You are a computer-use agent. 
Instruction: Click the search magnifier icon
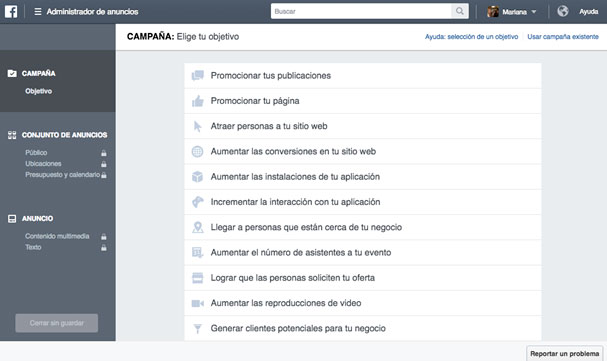point(460,11)
